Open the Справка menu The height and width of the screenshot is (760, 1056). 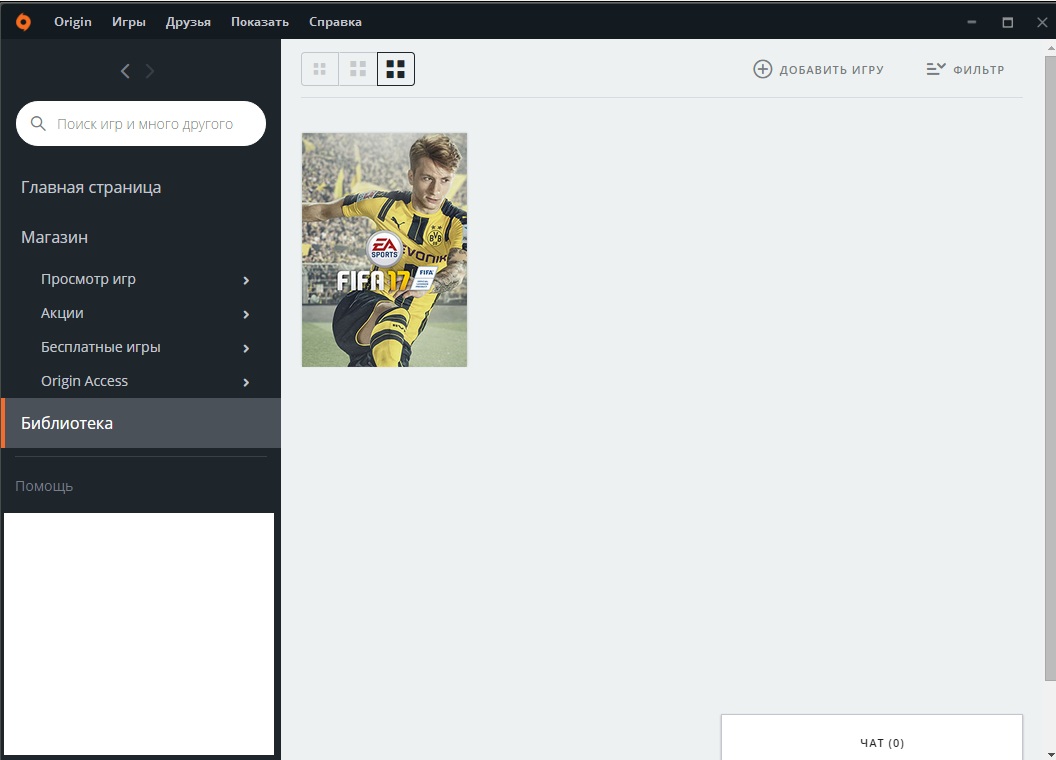[x=335, y=22]
